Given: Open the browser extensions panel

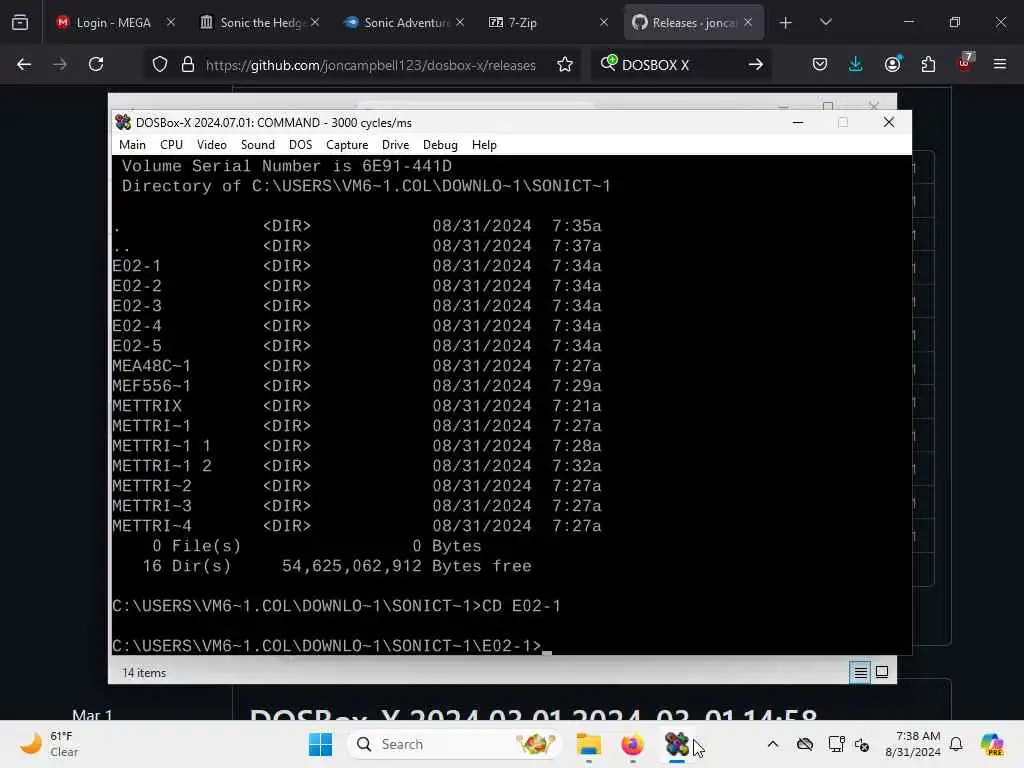Looking at the screenshot, I should (x=928, y=64).
